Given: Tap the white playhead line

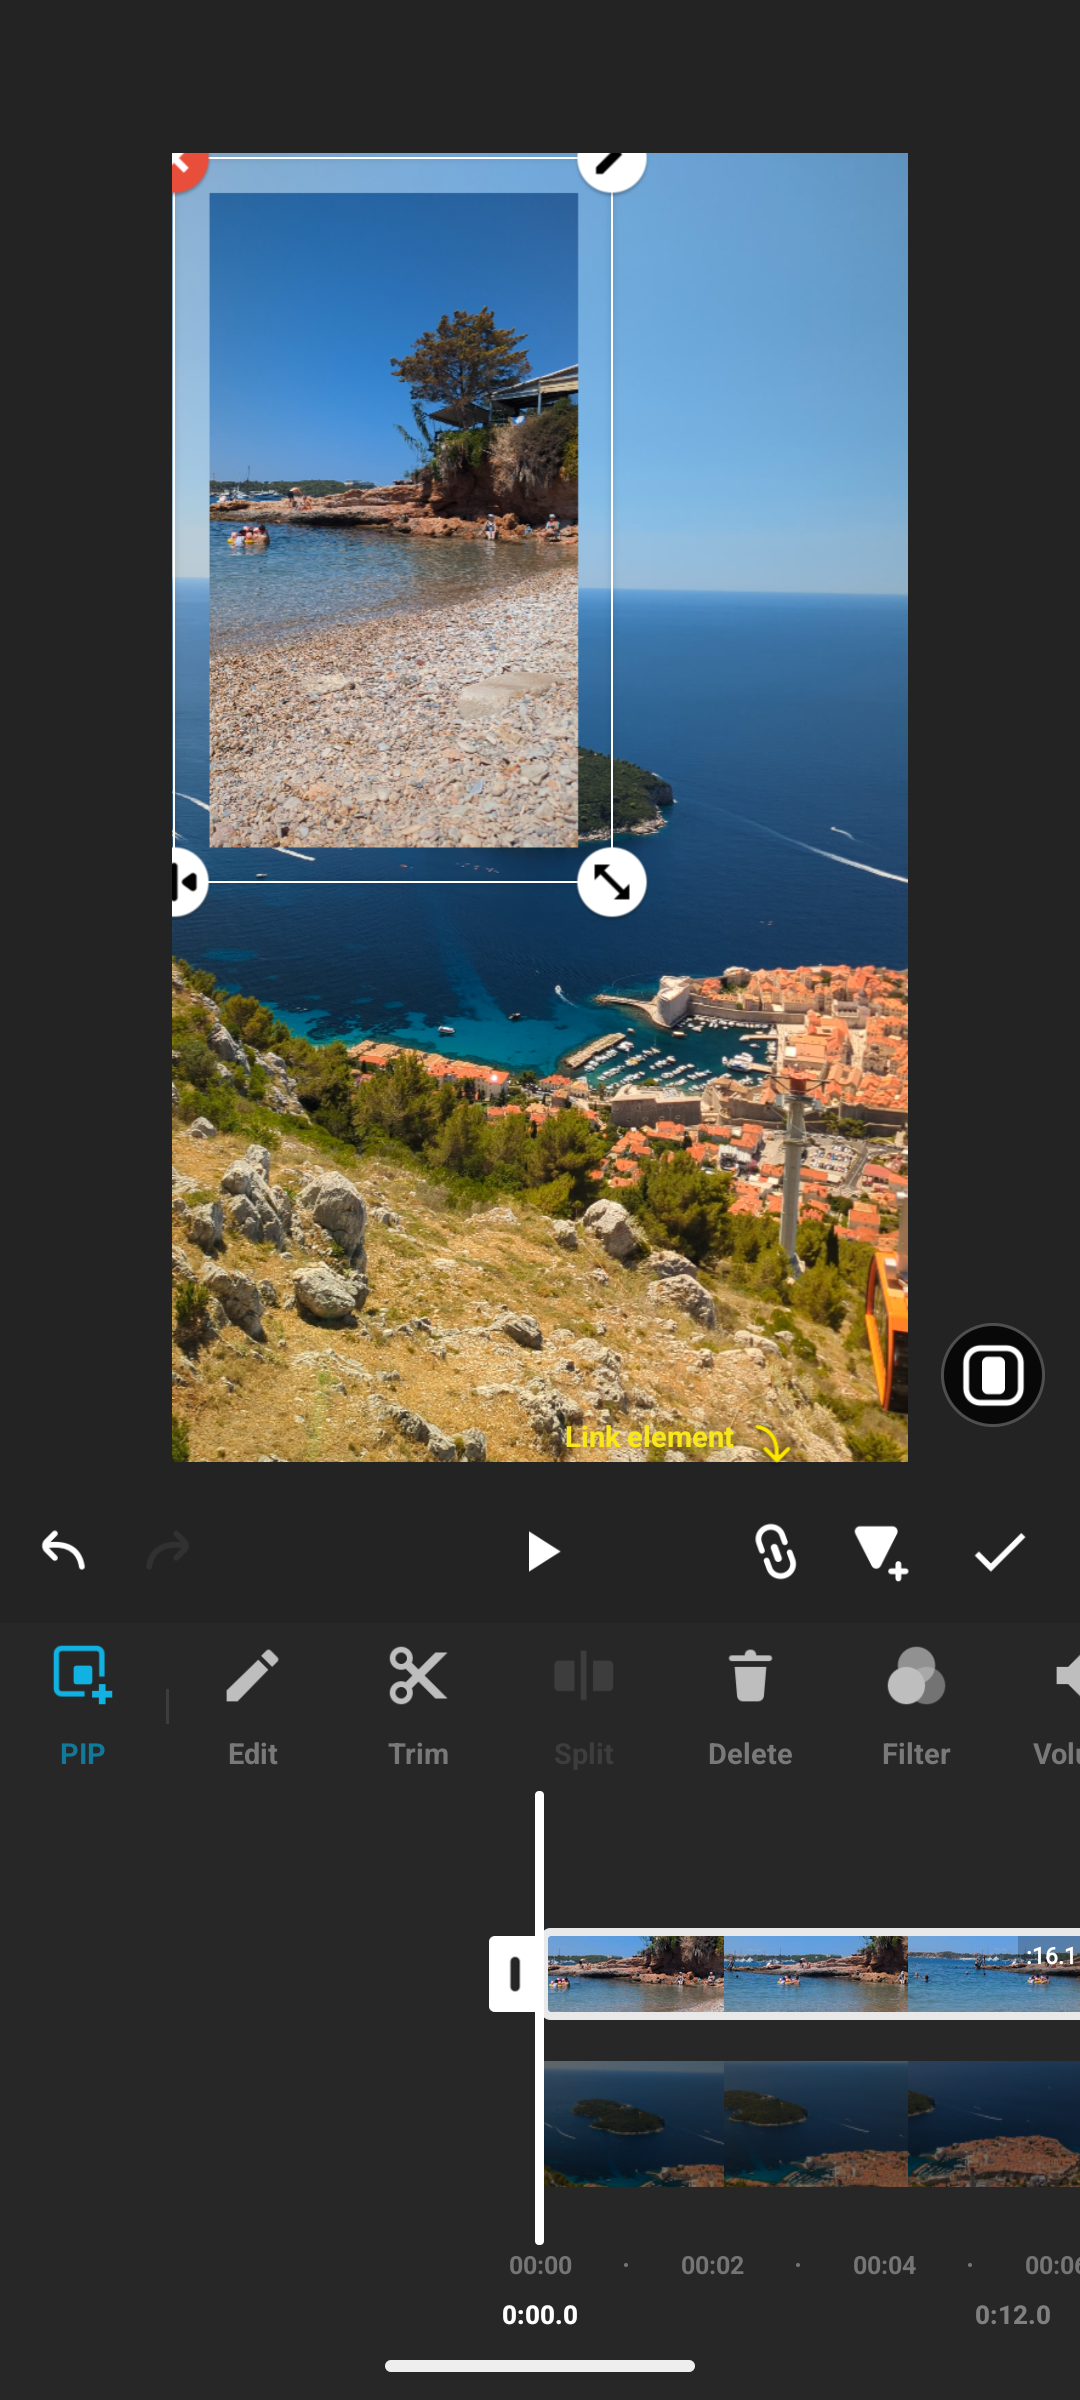Looking at the screenshot, I should 540,2018.
